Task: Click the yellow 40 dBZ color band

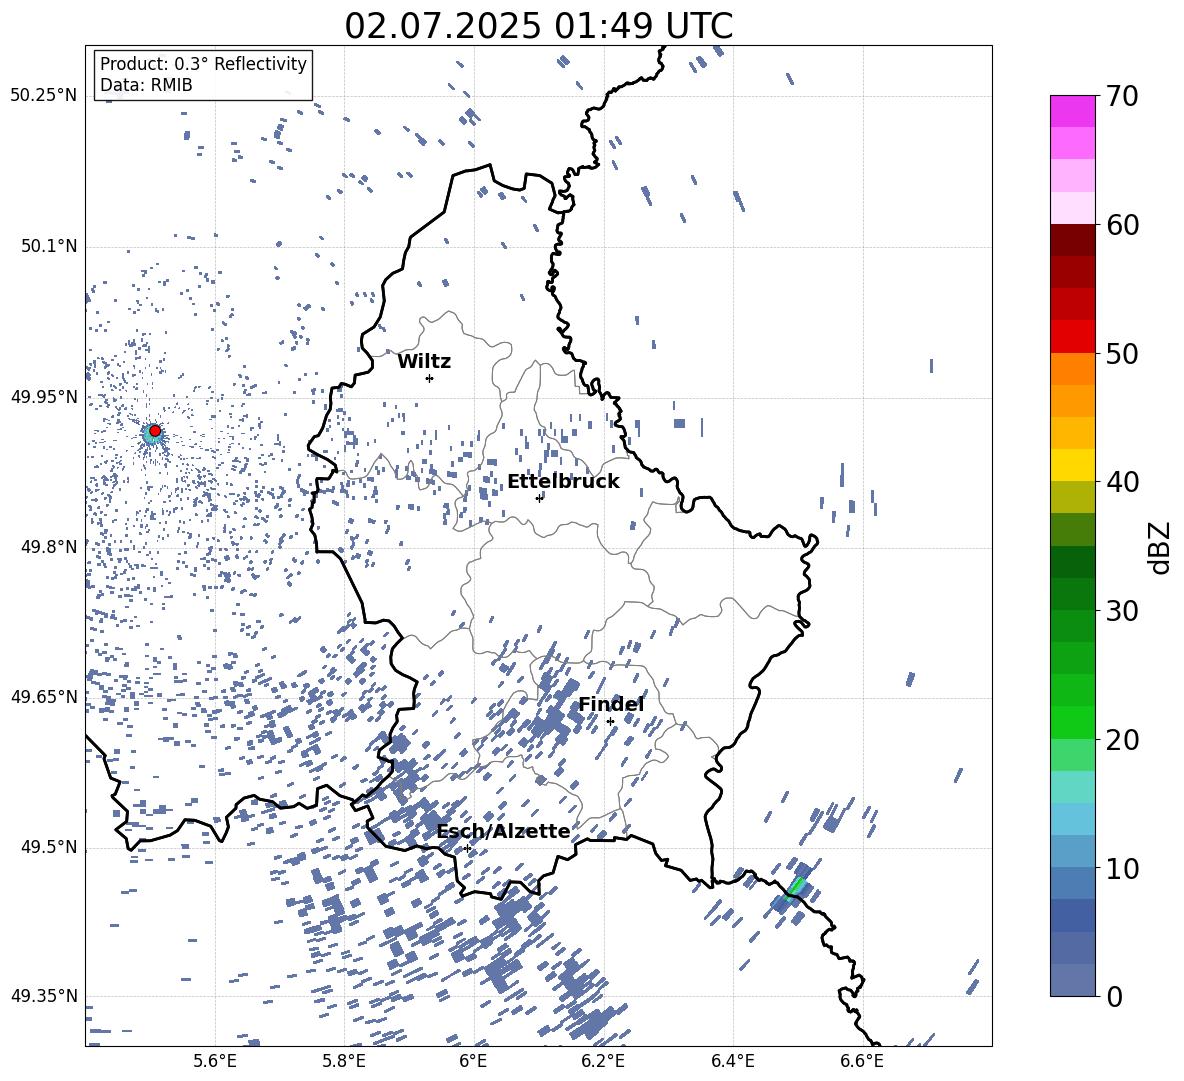Action: point(1072,465)
